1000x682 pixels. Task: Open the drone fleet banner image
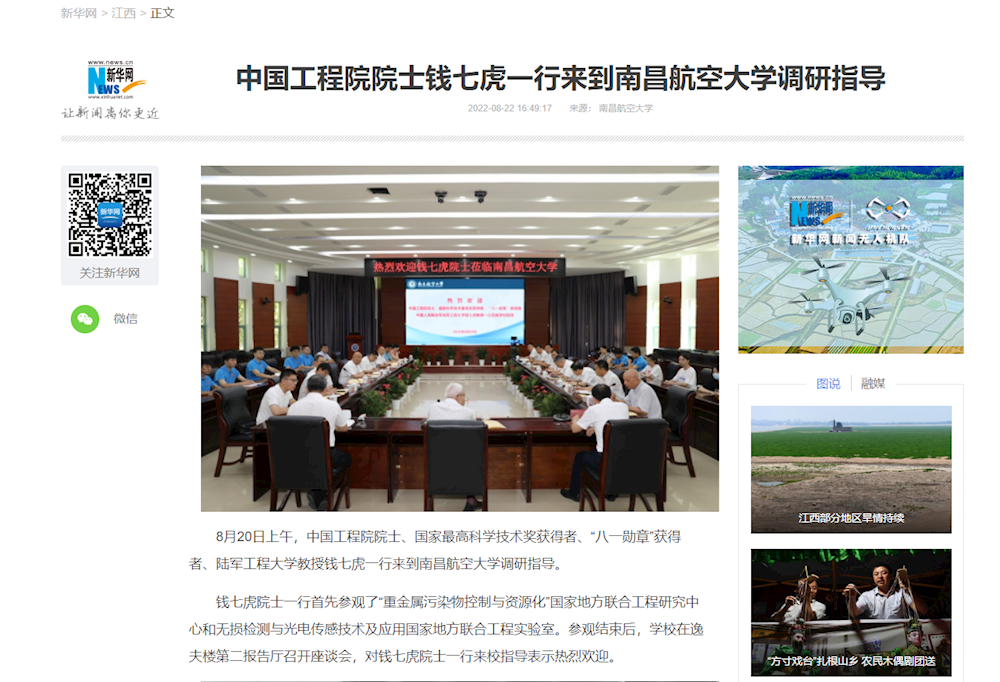point(850,259)
